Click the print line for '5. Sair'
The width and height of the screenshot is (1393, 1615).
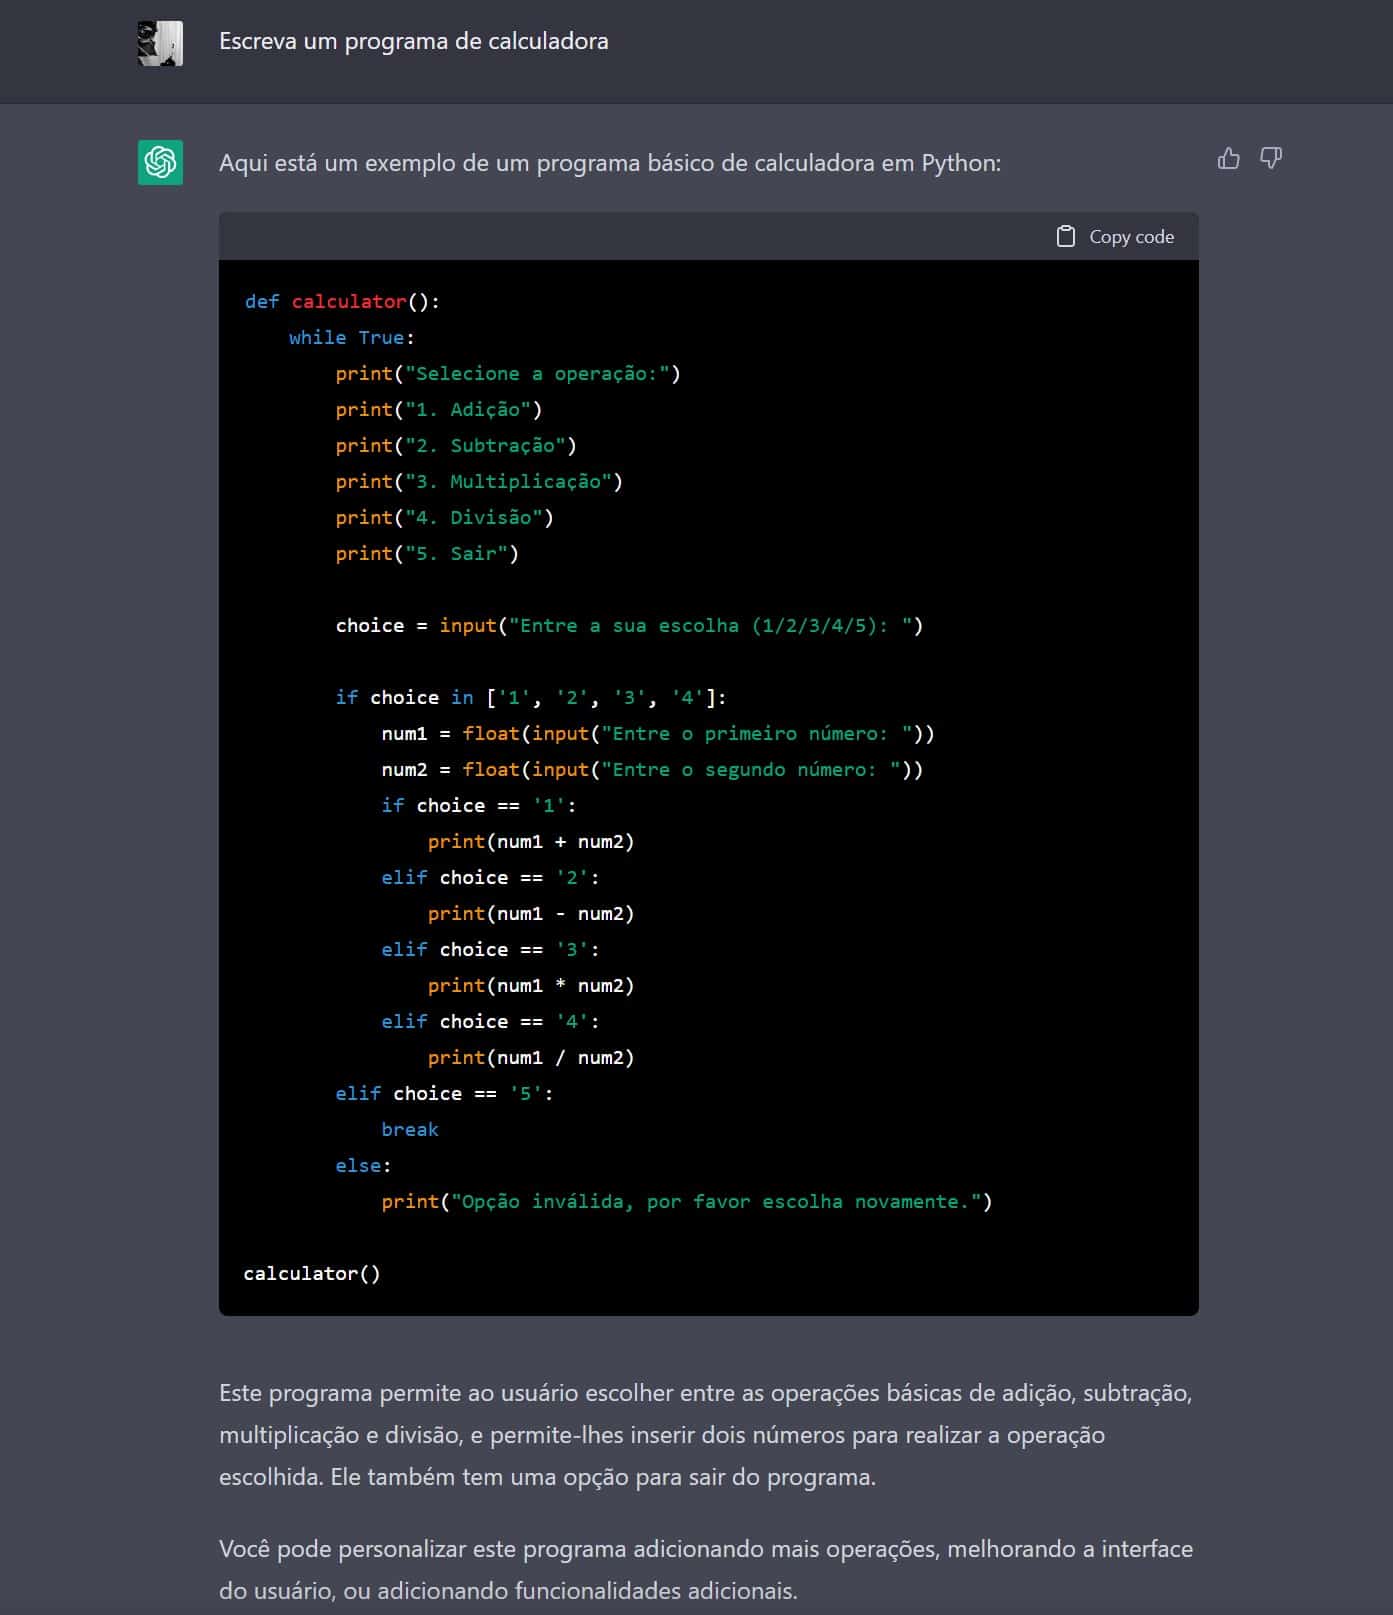[x=427, y=554]
